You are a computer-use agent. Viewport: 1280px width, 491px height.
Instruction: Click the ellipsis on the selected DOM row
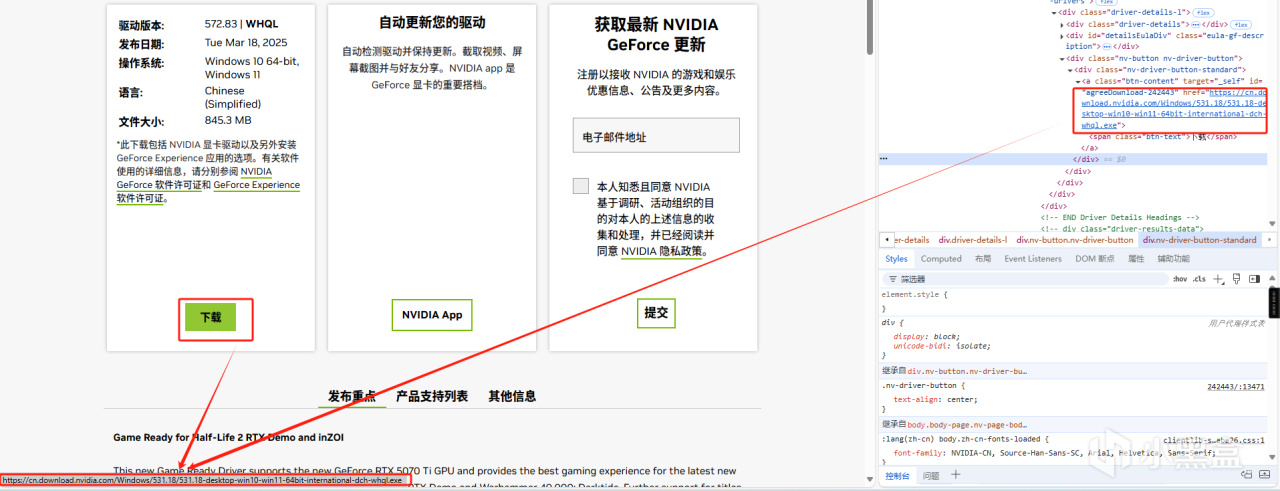[x=884, y=158]
